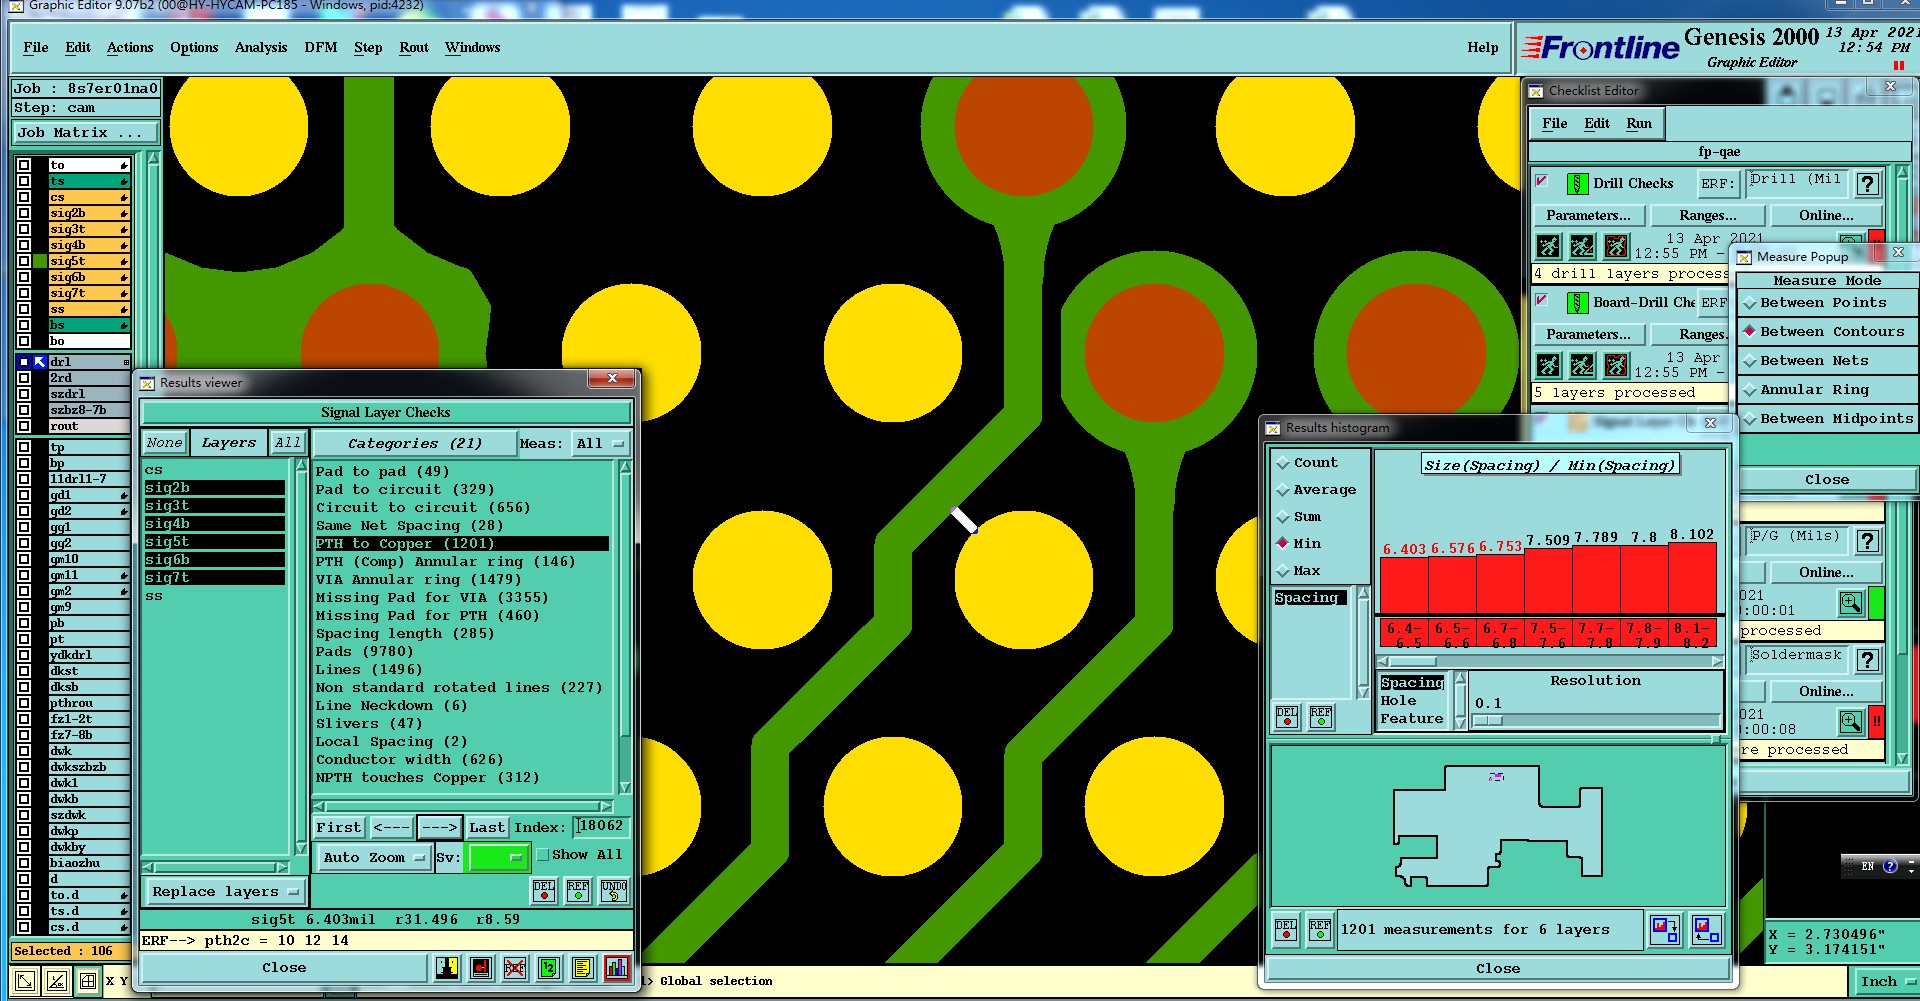Click DEL icon under Spacing list in histogram

tap(1287, 717)
